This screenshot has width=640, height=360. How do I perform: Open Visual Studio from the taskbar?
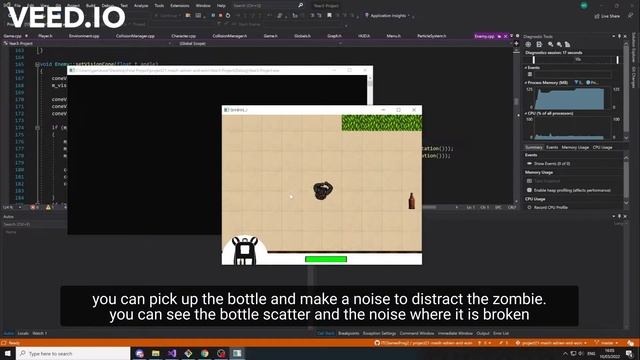172,353
